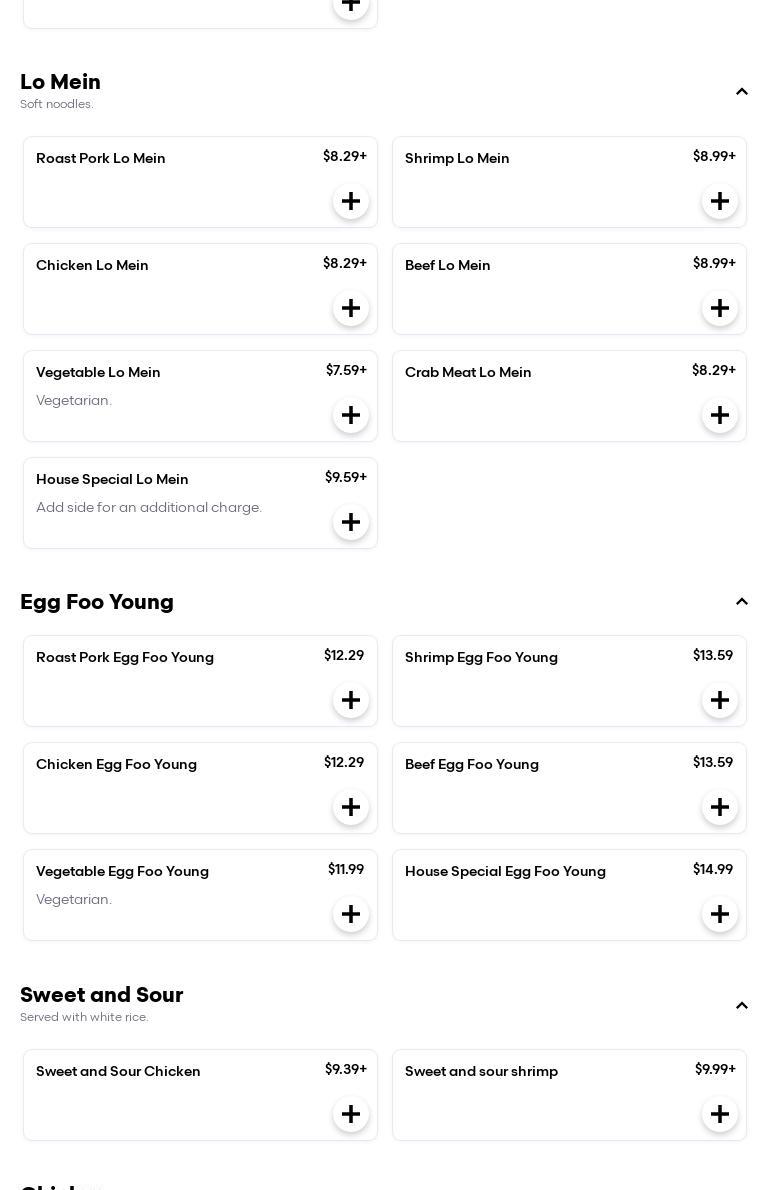Add Sweet and sour shrimp to cart
This screenshot has width=770, height=1190.
point(720,1114)
